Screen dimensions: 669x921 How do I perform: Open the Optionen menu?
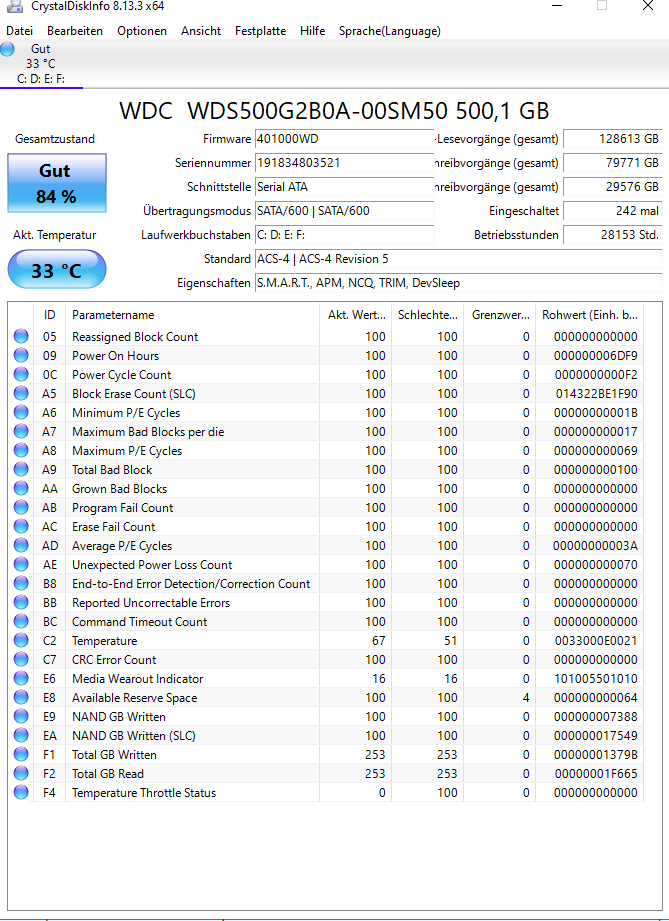(x=142, y=31)
